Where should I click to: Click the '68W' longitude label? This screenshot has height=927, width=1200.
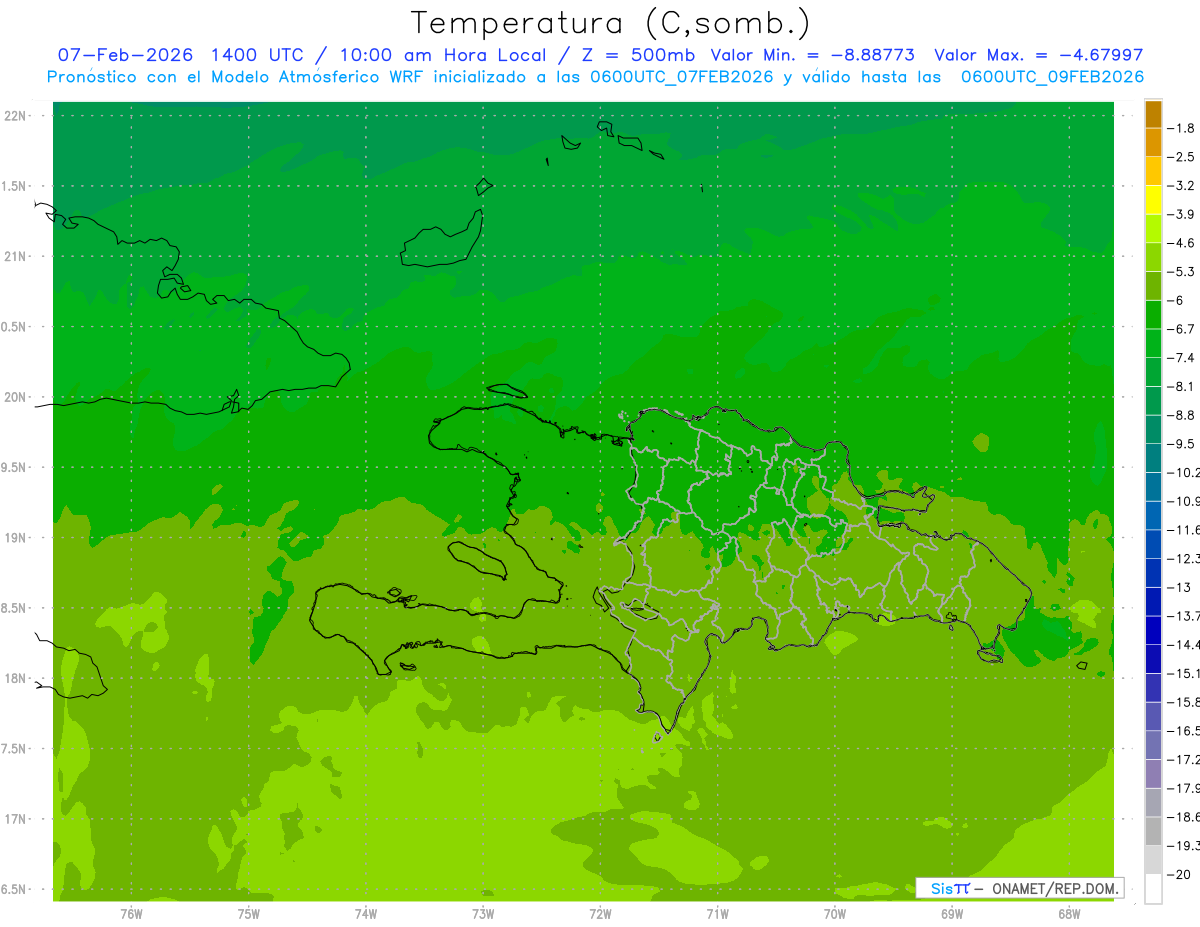[1068, 914]
